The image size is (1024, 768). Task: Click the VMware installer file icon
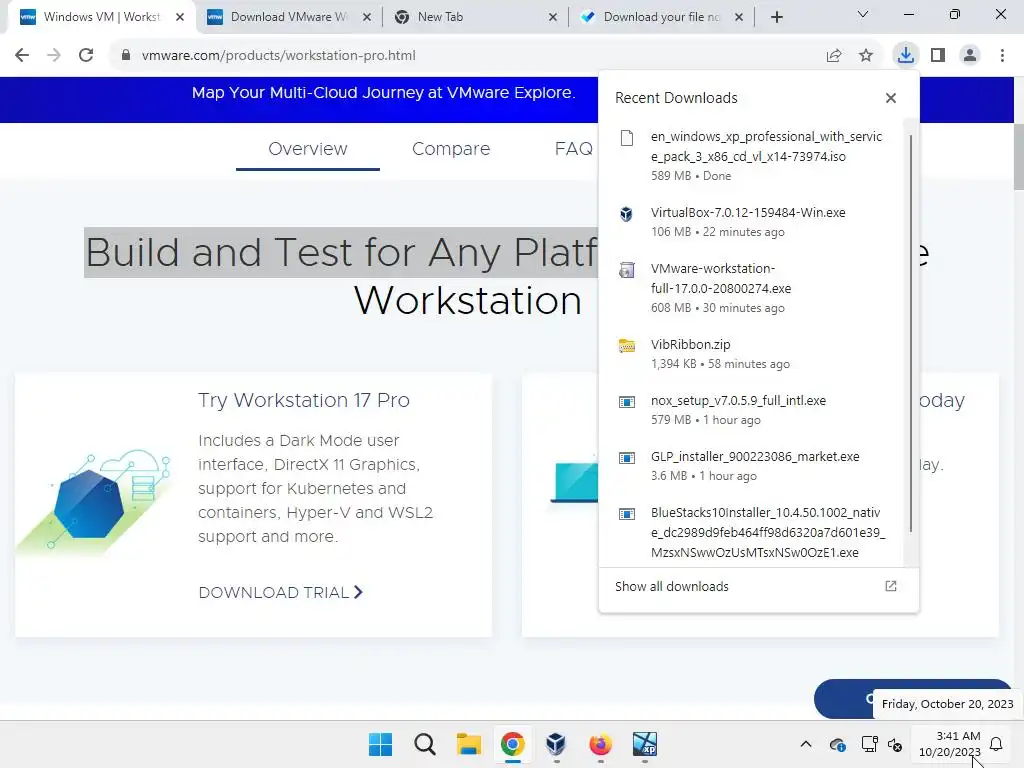click(626, 270)
